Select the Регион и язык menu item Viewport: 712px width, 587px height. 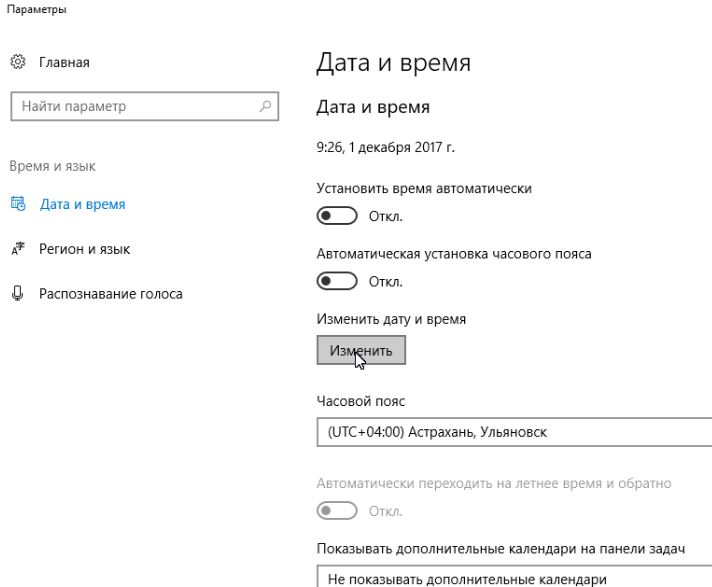[84, 249]
